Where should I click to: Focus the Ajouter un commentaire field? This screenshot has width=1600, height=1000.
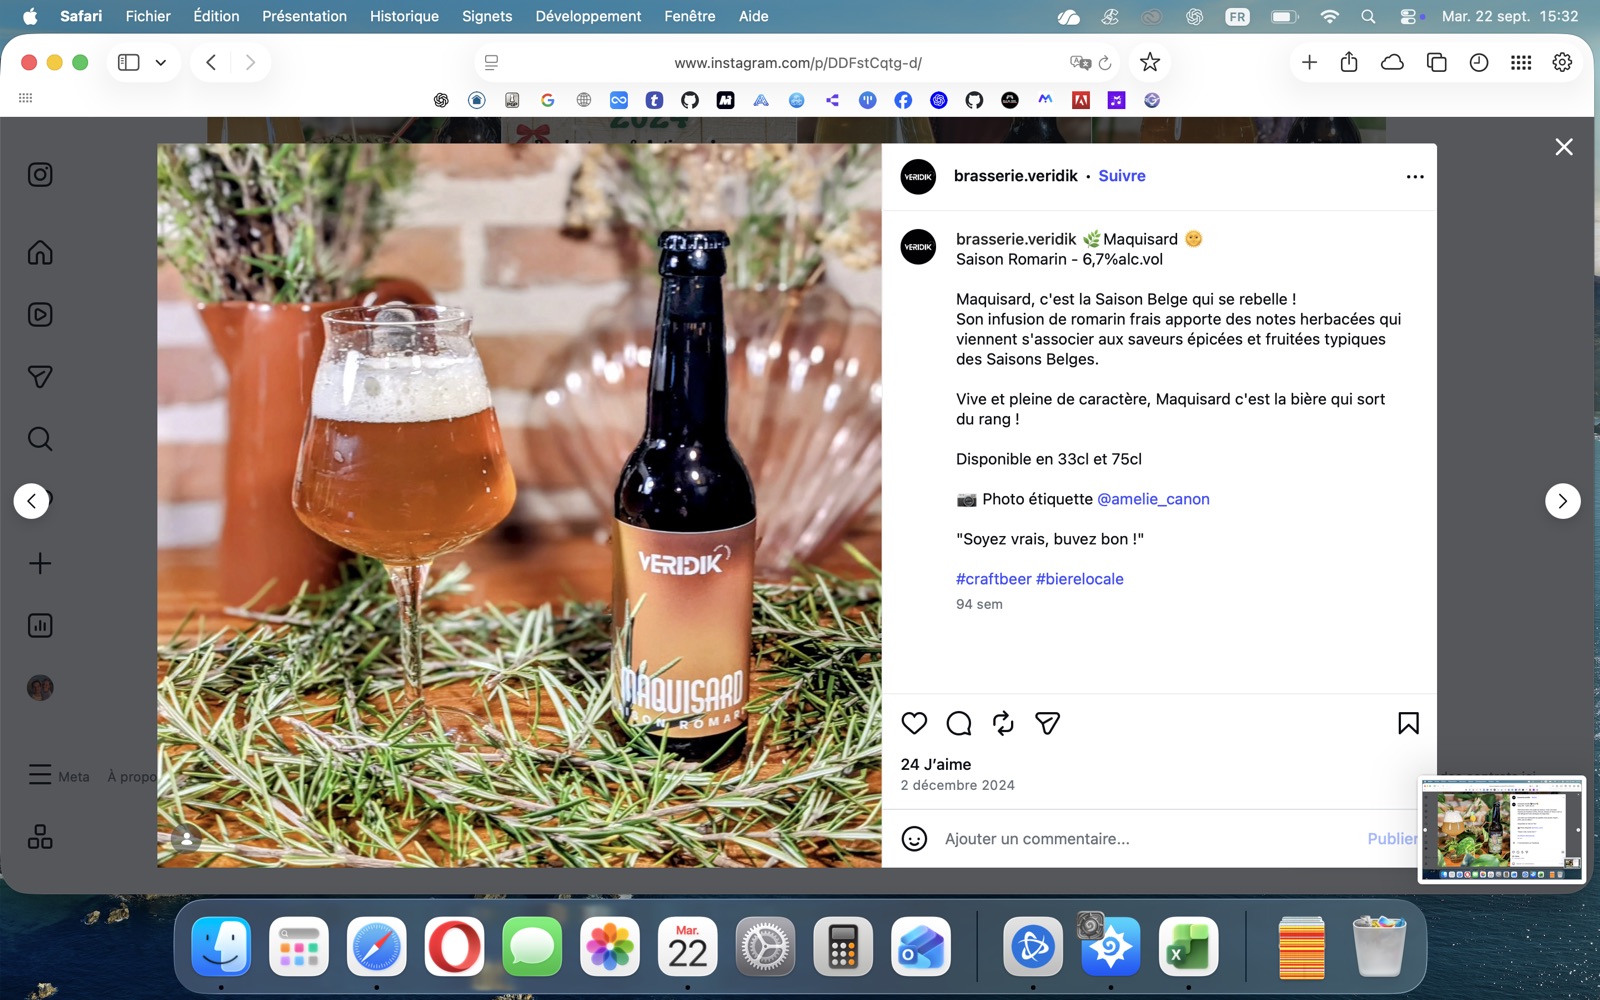coord(1150,839)
